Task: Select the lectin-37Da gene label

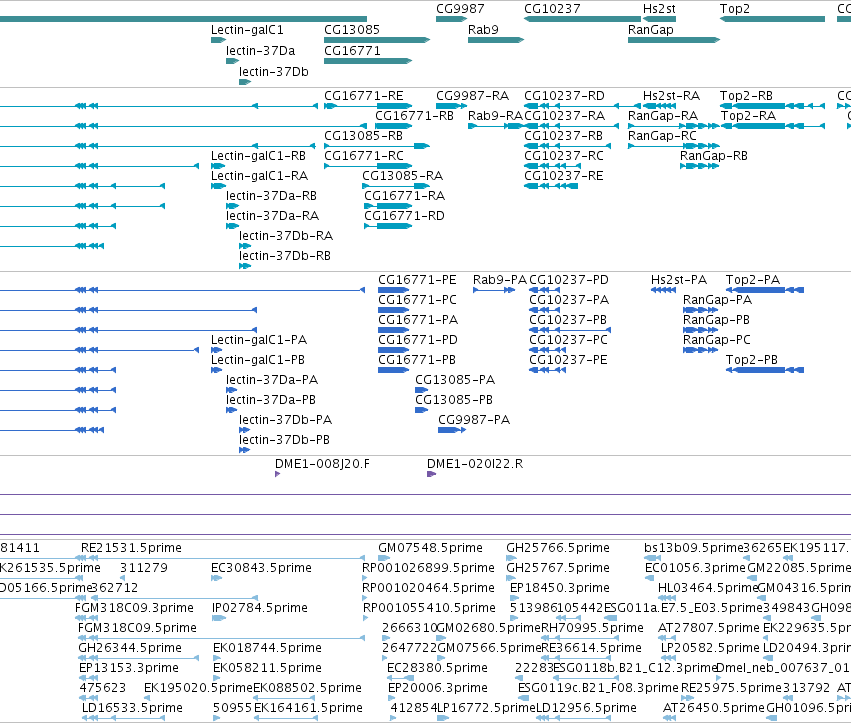Action: pos(261,50)
